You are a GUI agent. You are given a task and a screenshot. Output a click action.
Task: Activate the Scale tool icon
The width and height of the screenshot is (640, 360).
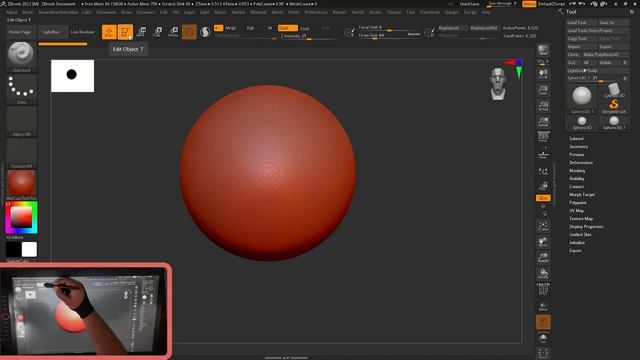[x=157, y=32]
